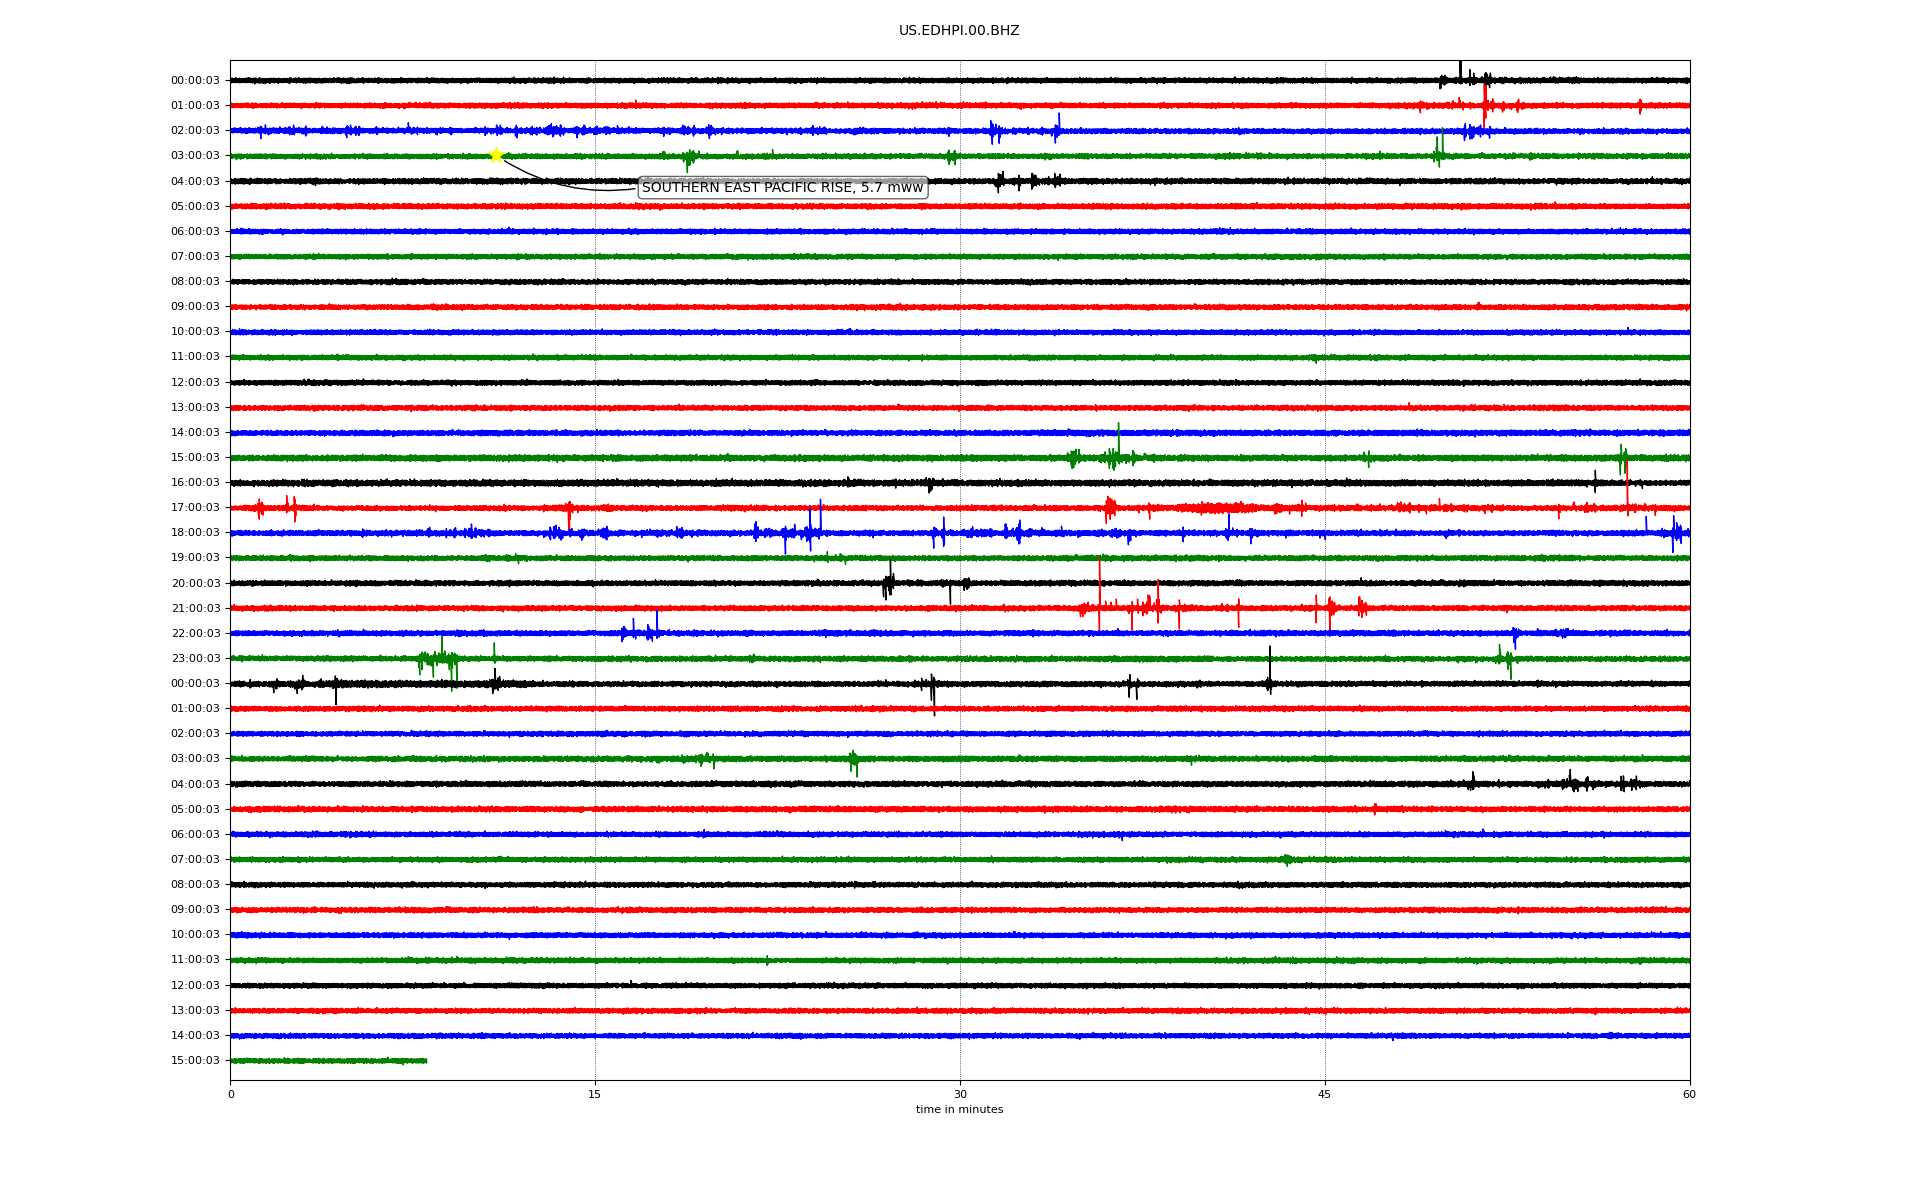This screenshot has width=1920, height=1200.
Task: Click the 03:00:03 label beside the star row
Action: tap(195, 156)
